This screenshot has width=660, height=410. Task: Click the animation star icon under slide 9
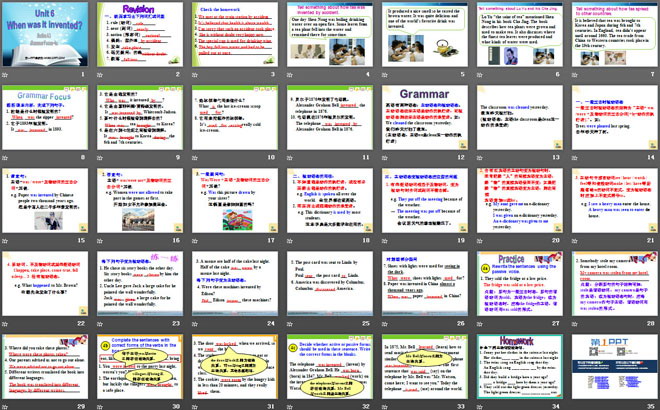(100, 158)
